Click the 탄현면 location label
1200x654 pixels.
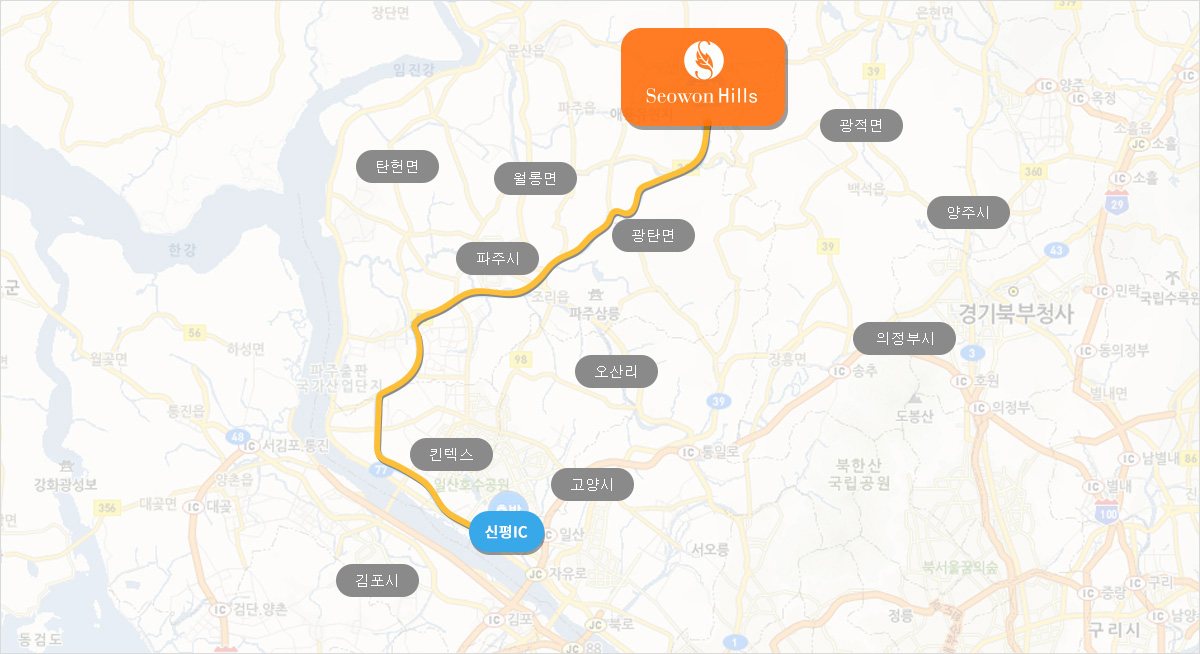tap(398, 166)
